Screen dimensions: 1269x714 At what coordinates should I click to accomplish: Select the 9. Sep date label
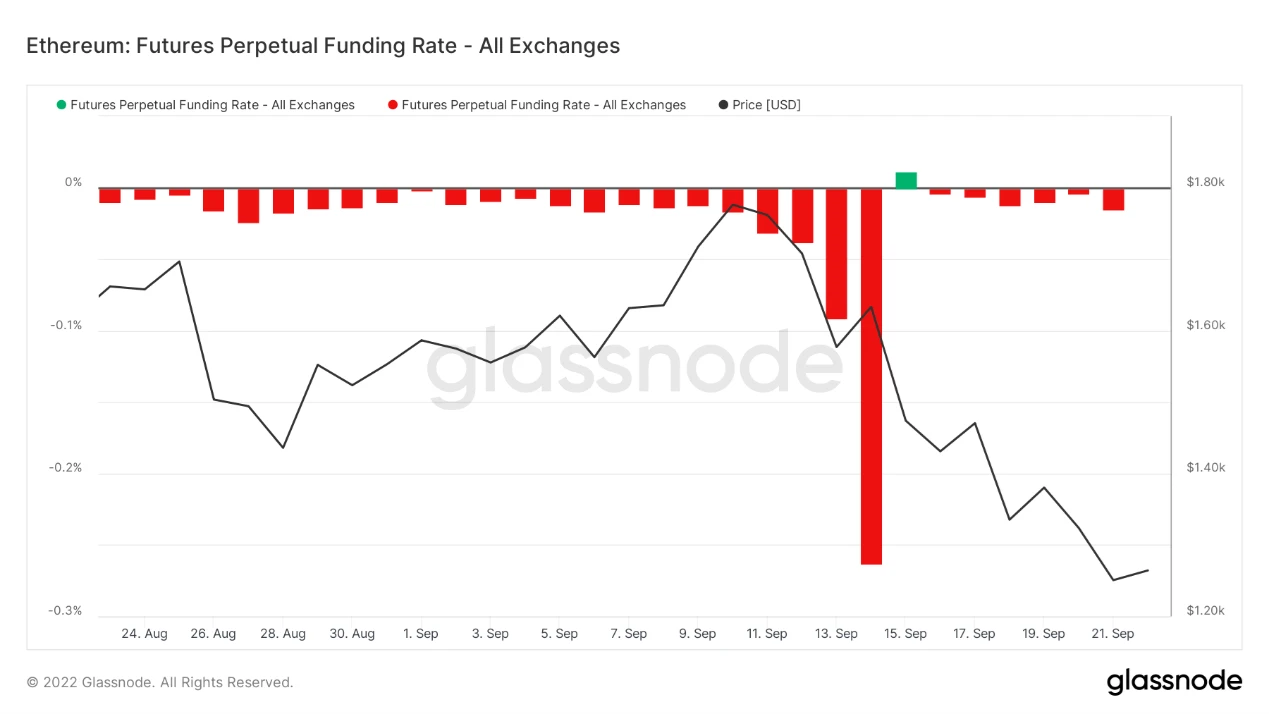click(x=697, y=634)
